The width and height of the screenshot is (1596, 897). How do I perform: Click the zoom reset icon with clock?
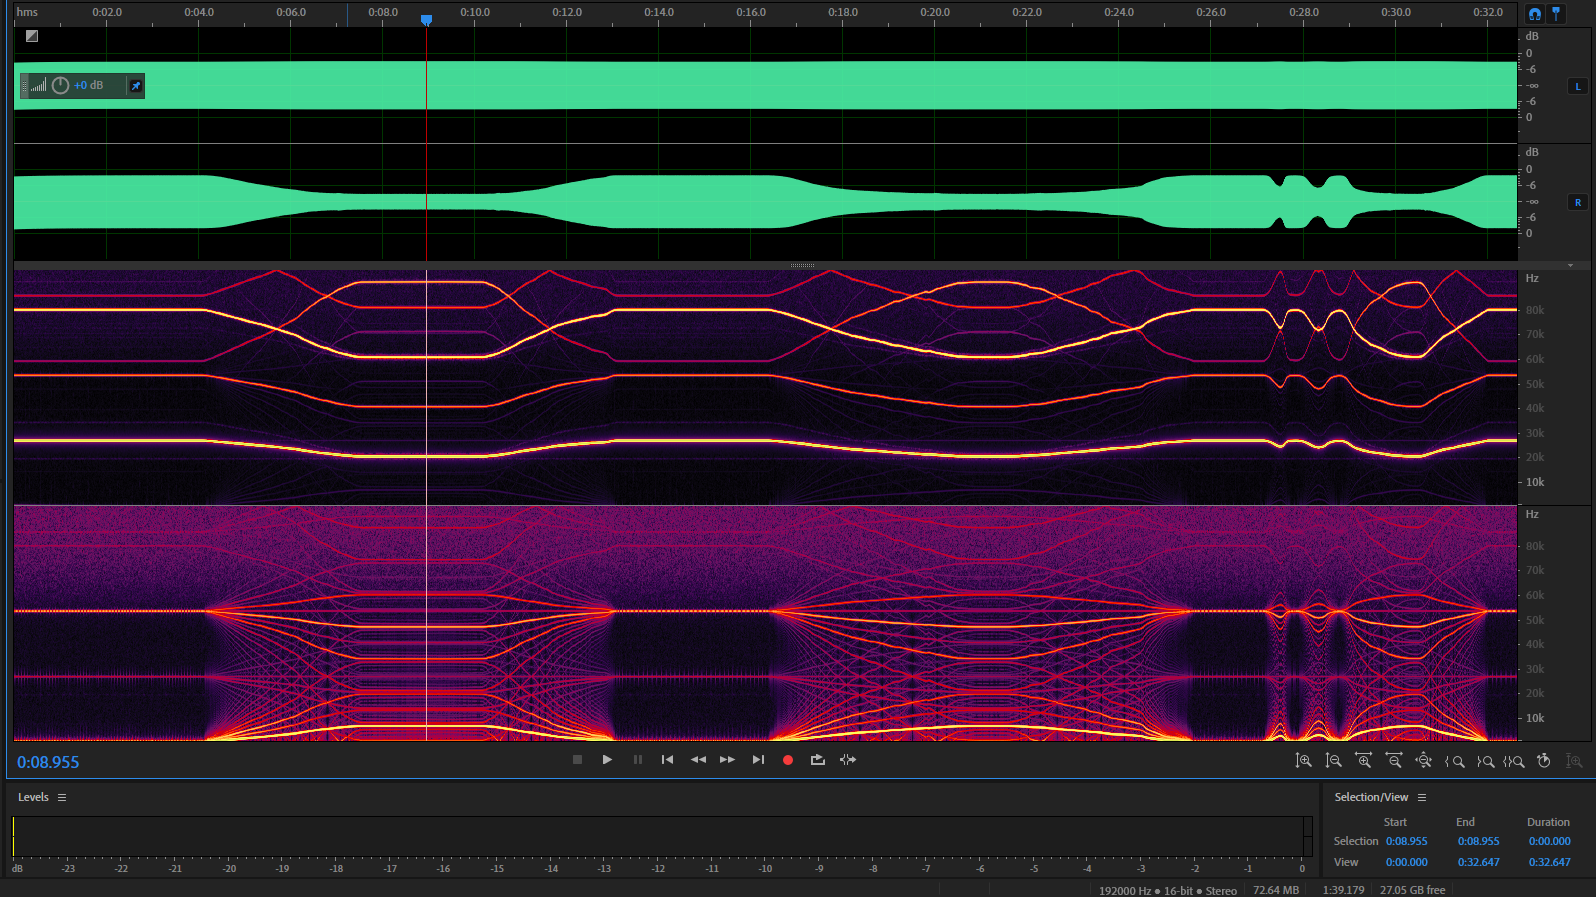pyautogui.click(x=1544, y=761)
